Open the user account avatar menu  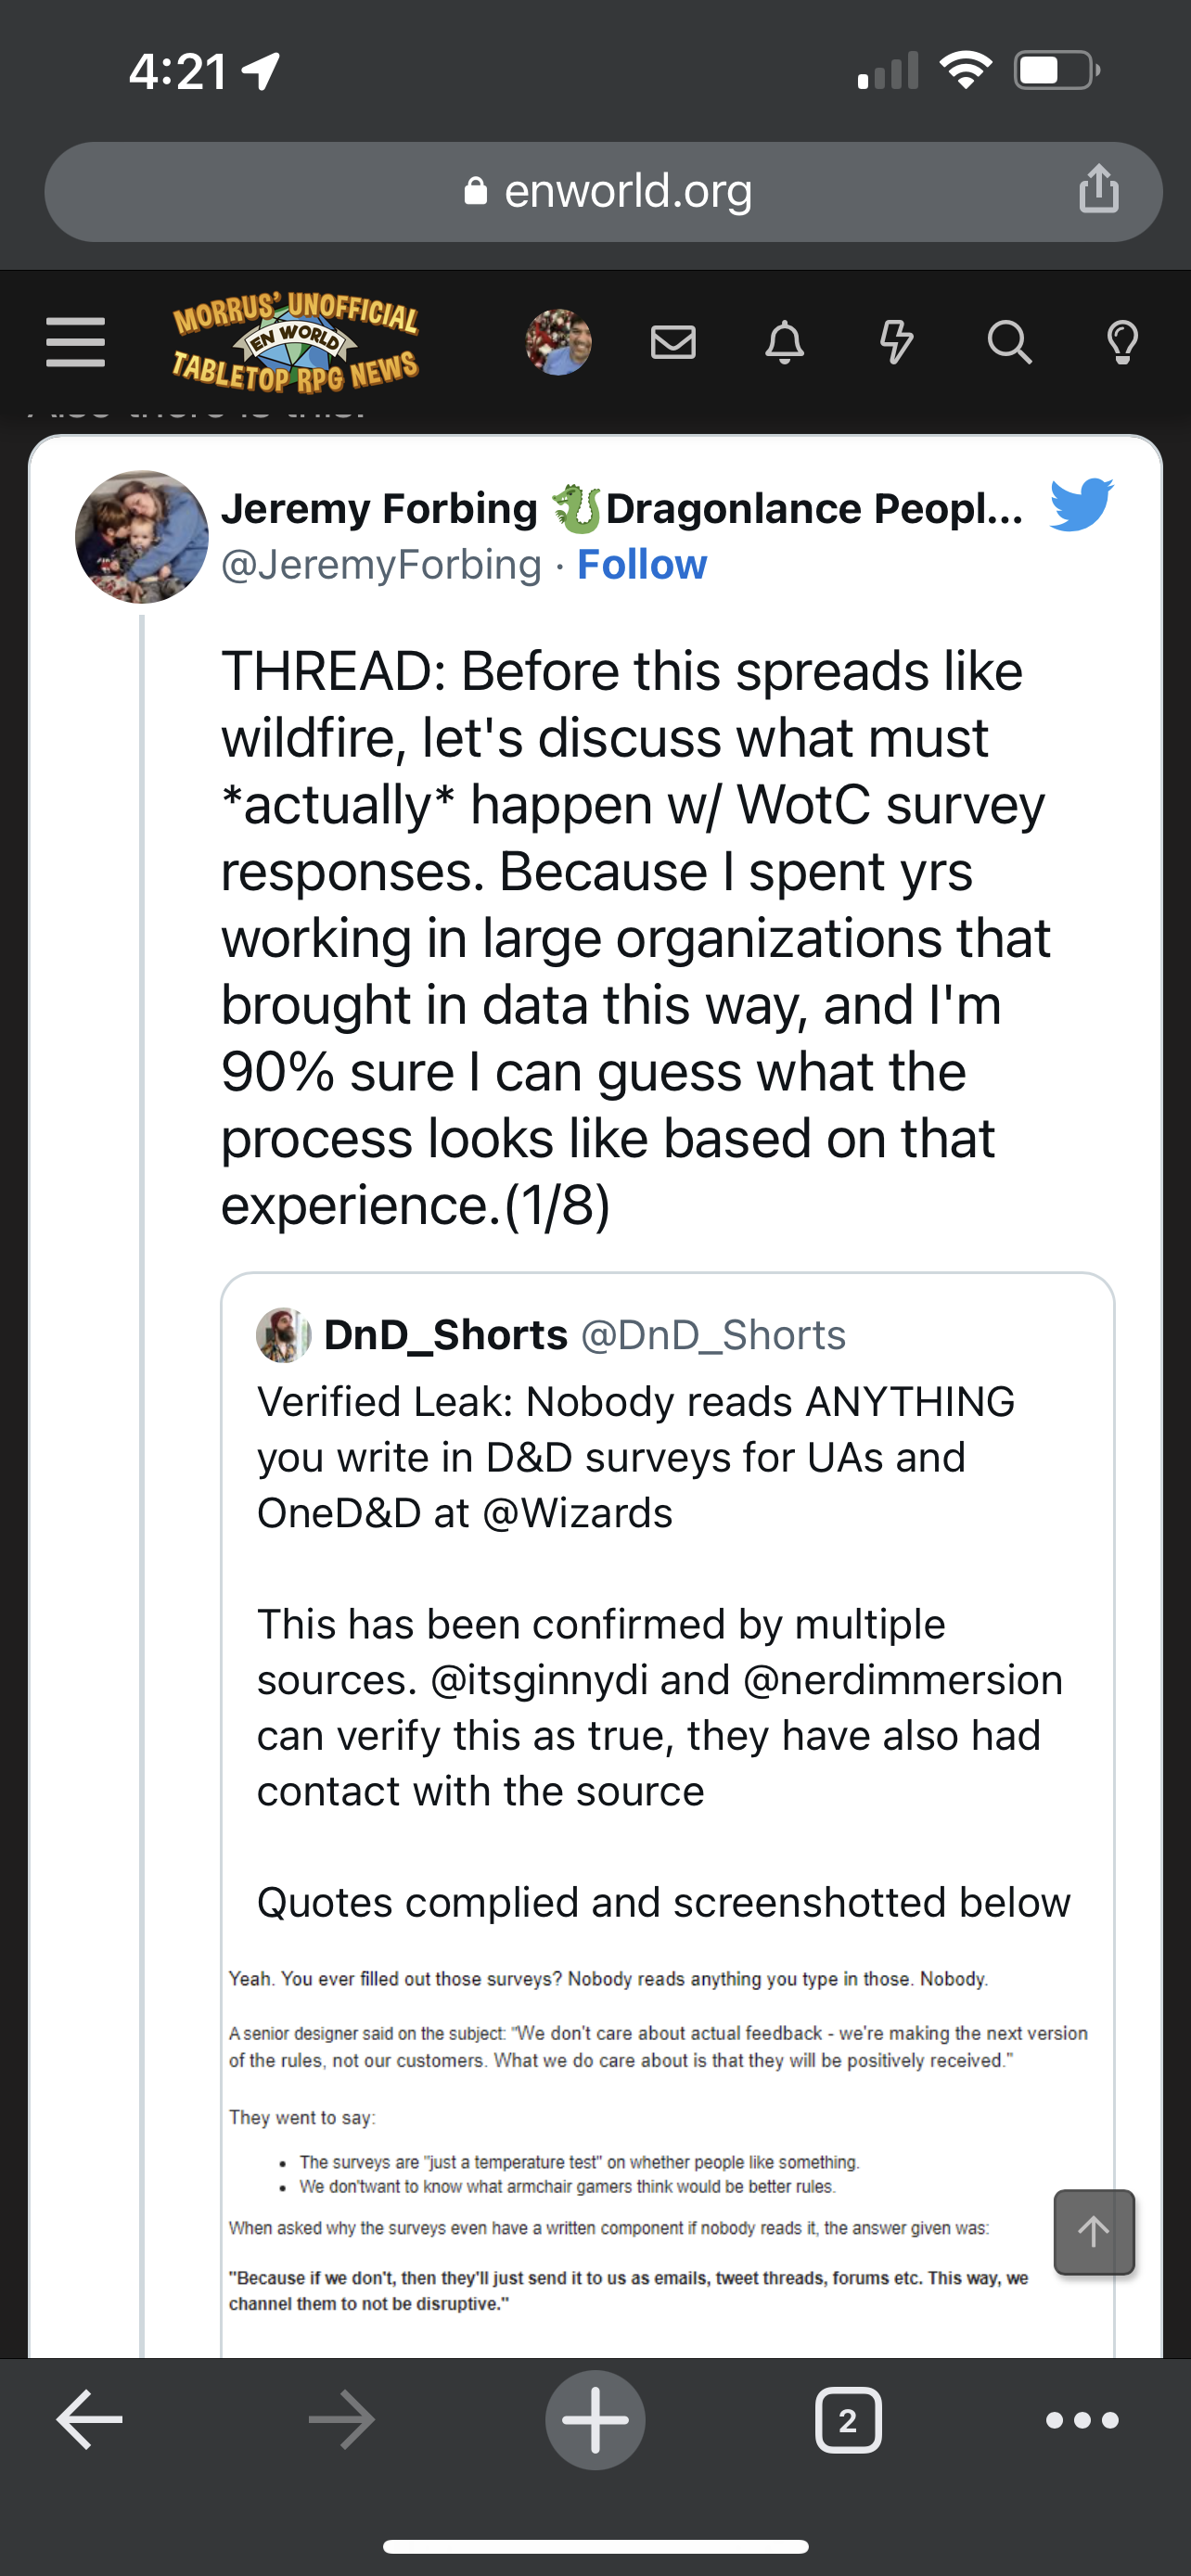[558, 342]
